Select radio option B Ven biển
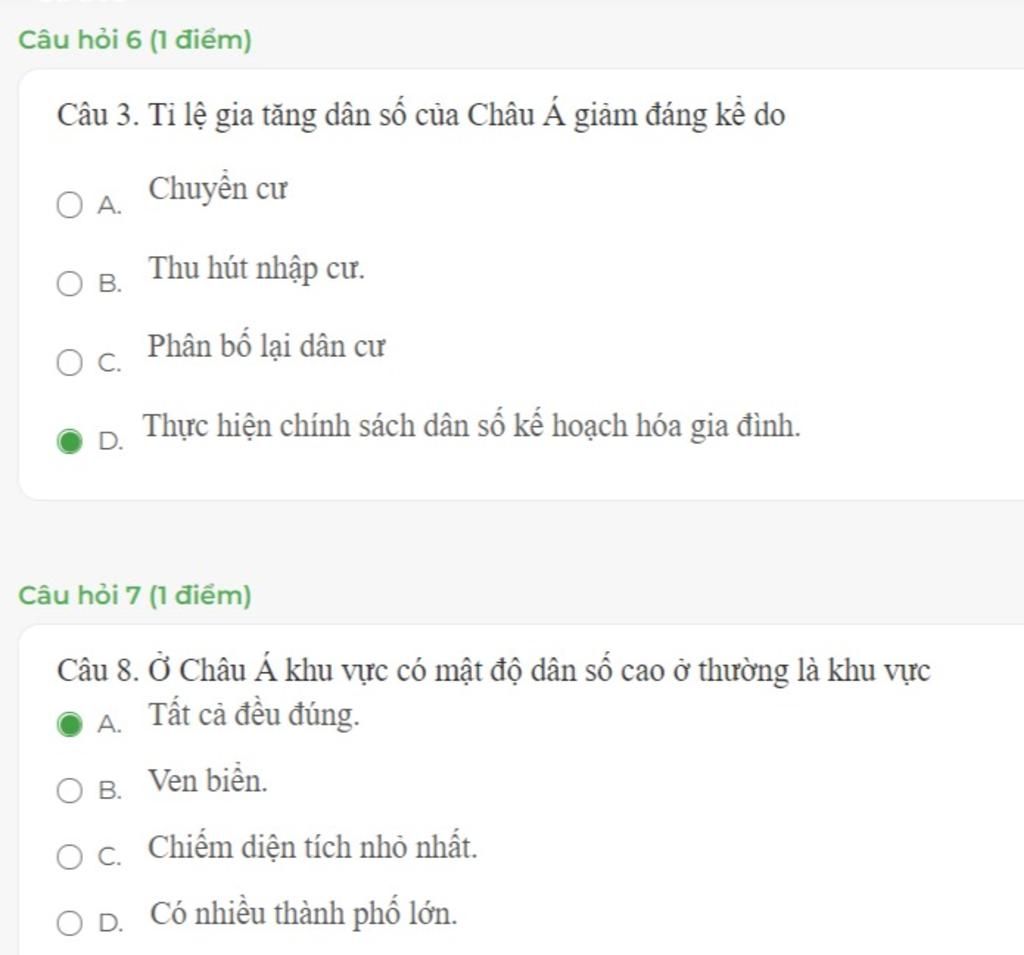 pyautogui.click(x=69, y=790)
